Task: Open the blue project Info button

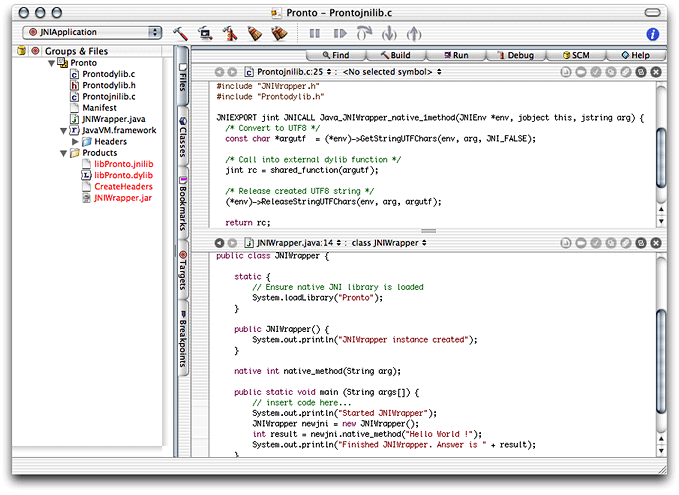Action: (653, 34)
